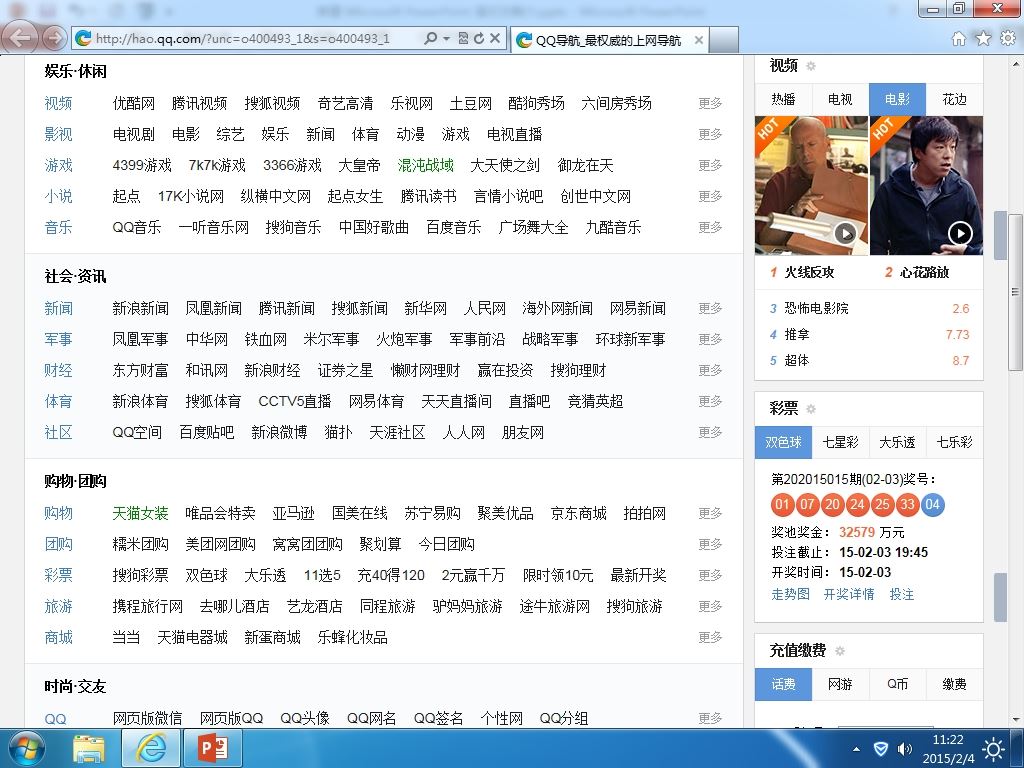
Task: Switch to 花边 video tab
Action: pos(954,99)
